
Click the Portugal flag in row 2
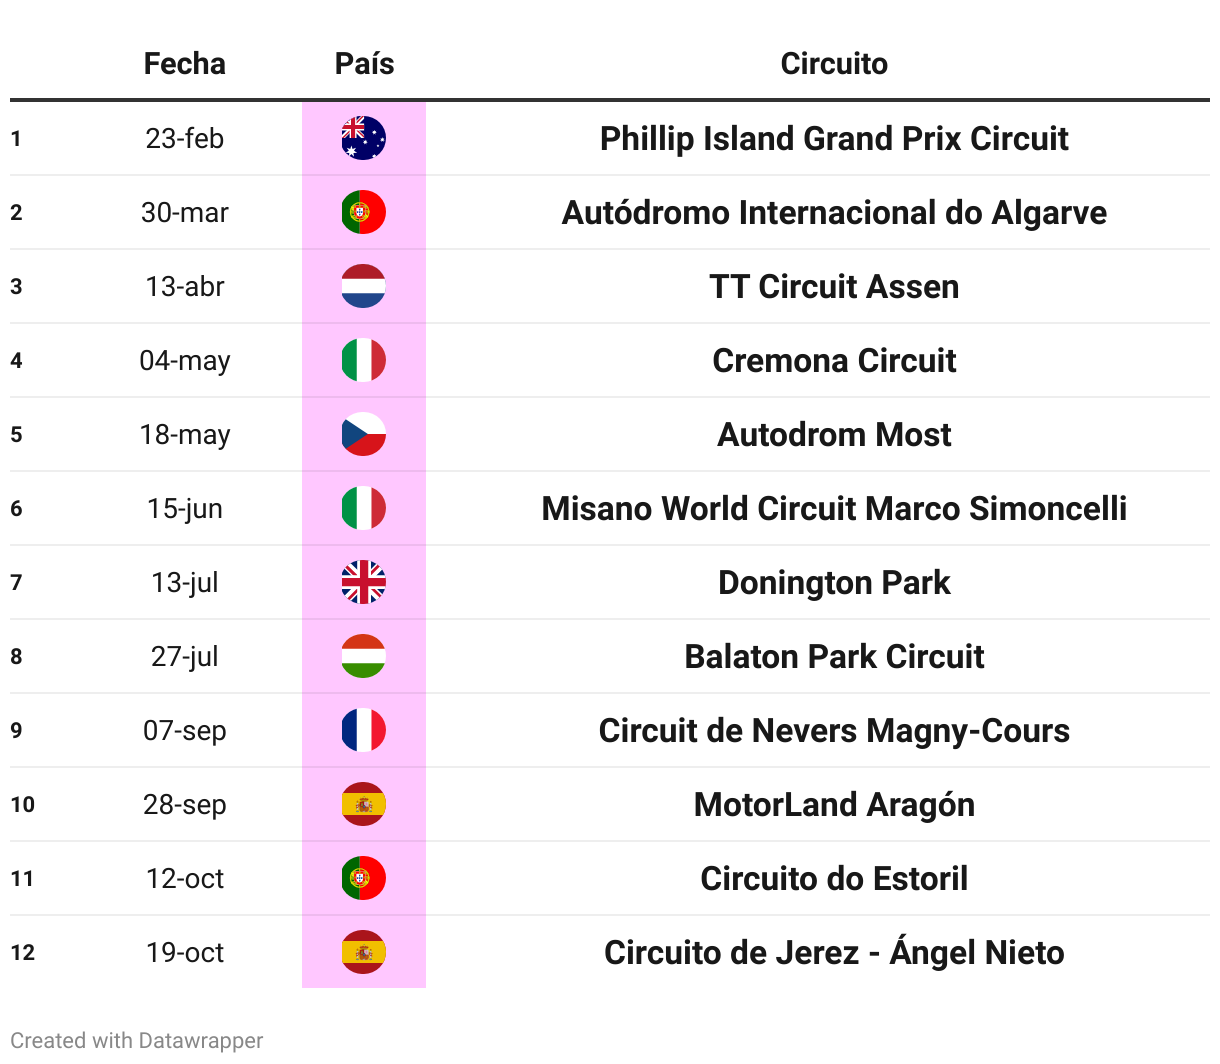363,212
